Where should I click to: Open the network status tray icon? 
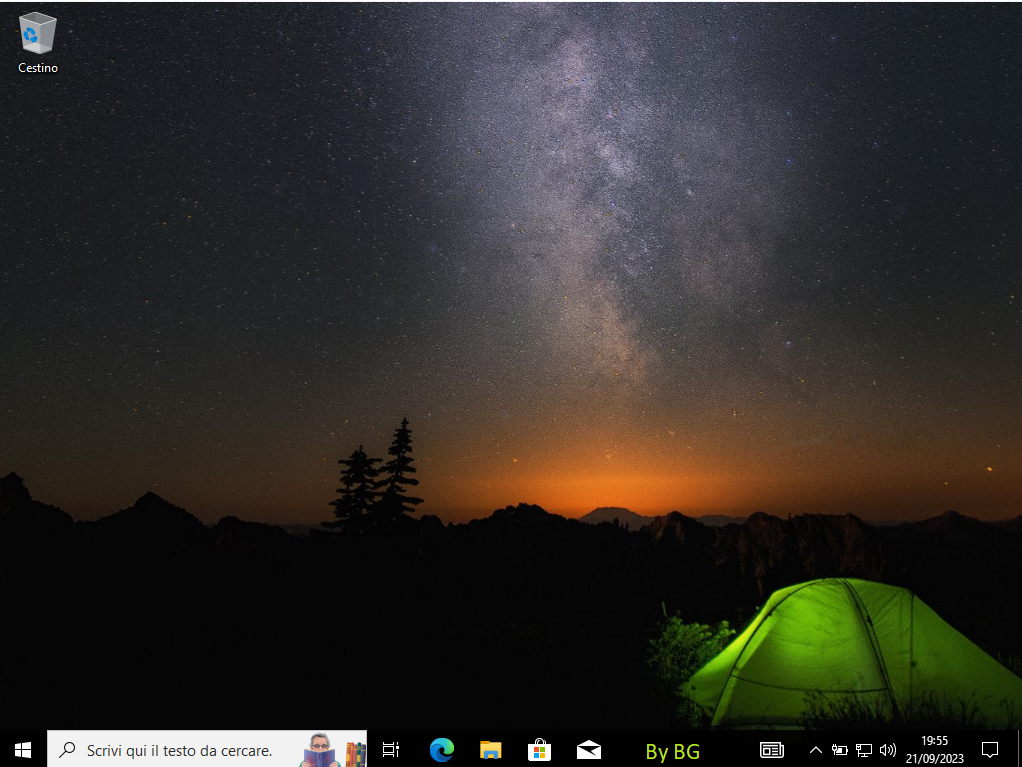pyautogui.click(x=864, y=750)
